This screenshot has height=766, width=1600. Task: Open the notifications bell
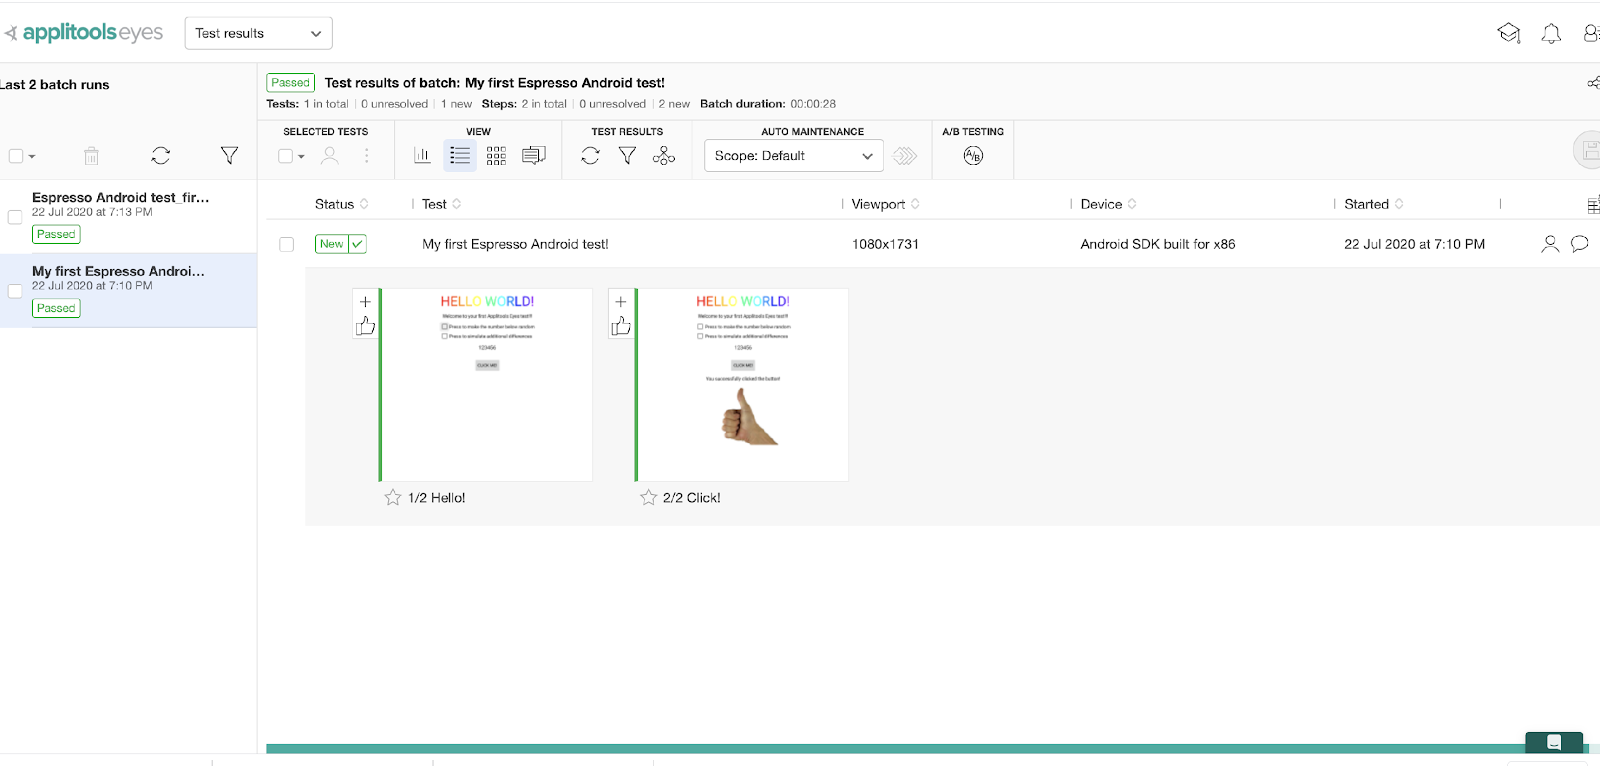tap(1551, 34)
